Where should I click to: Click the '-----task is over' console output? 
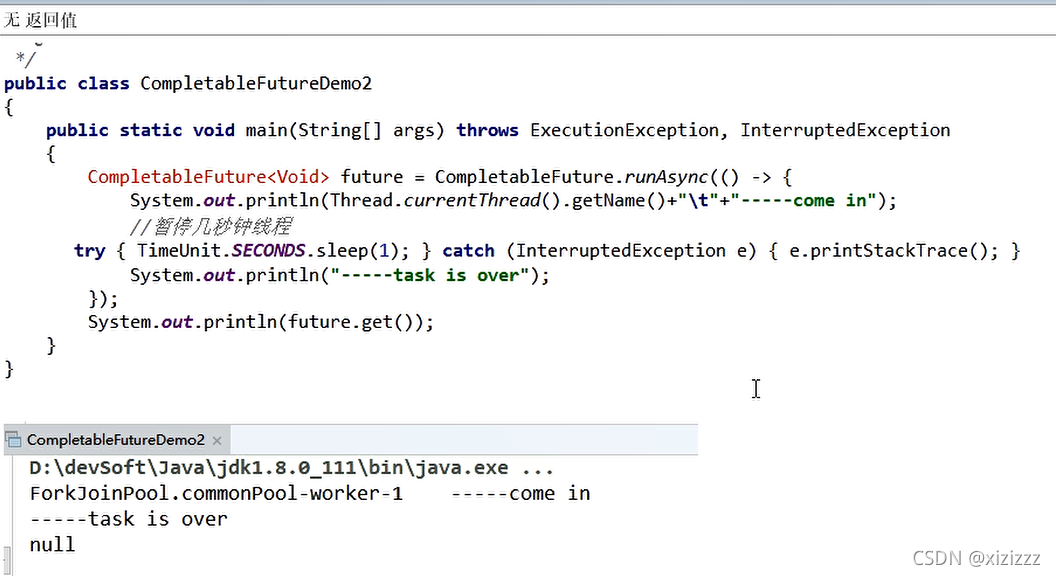point(129,519)
